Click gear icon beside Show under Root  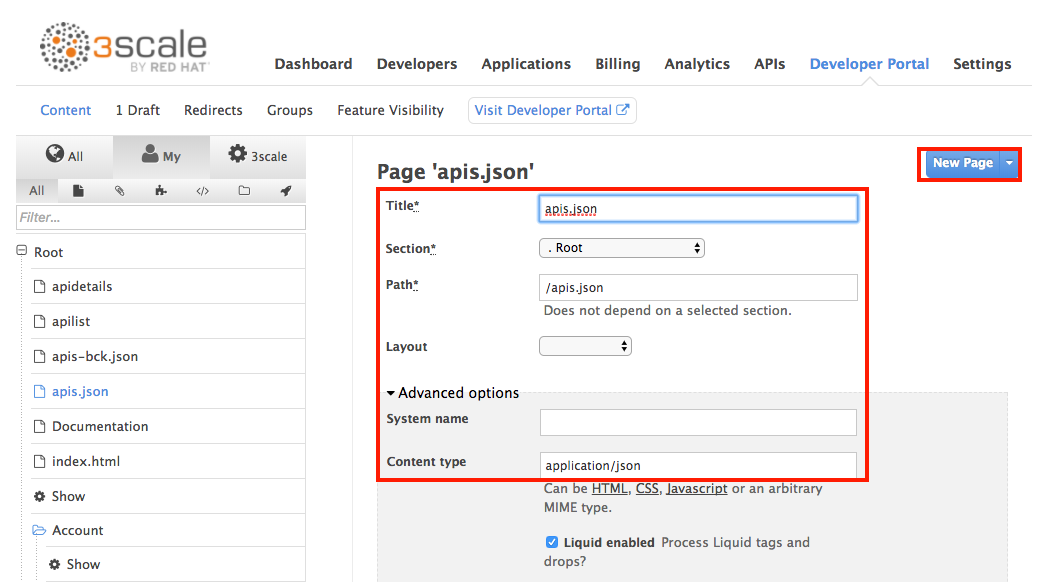click(40, 496)
